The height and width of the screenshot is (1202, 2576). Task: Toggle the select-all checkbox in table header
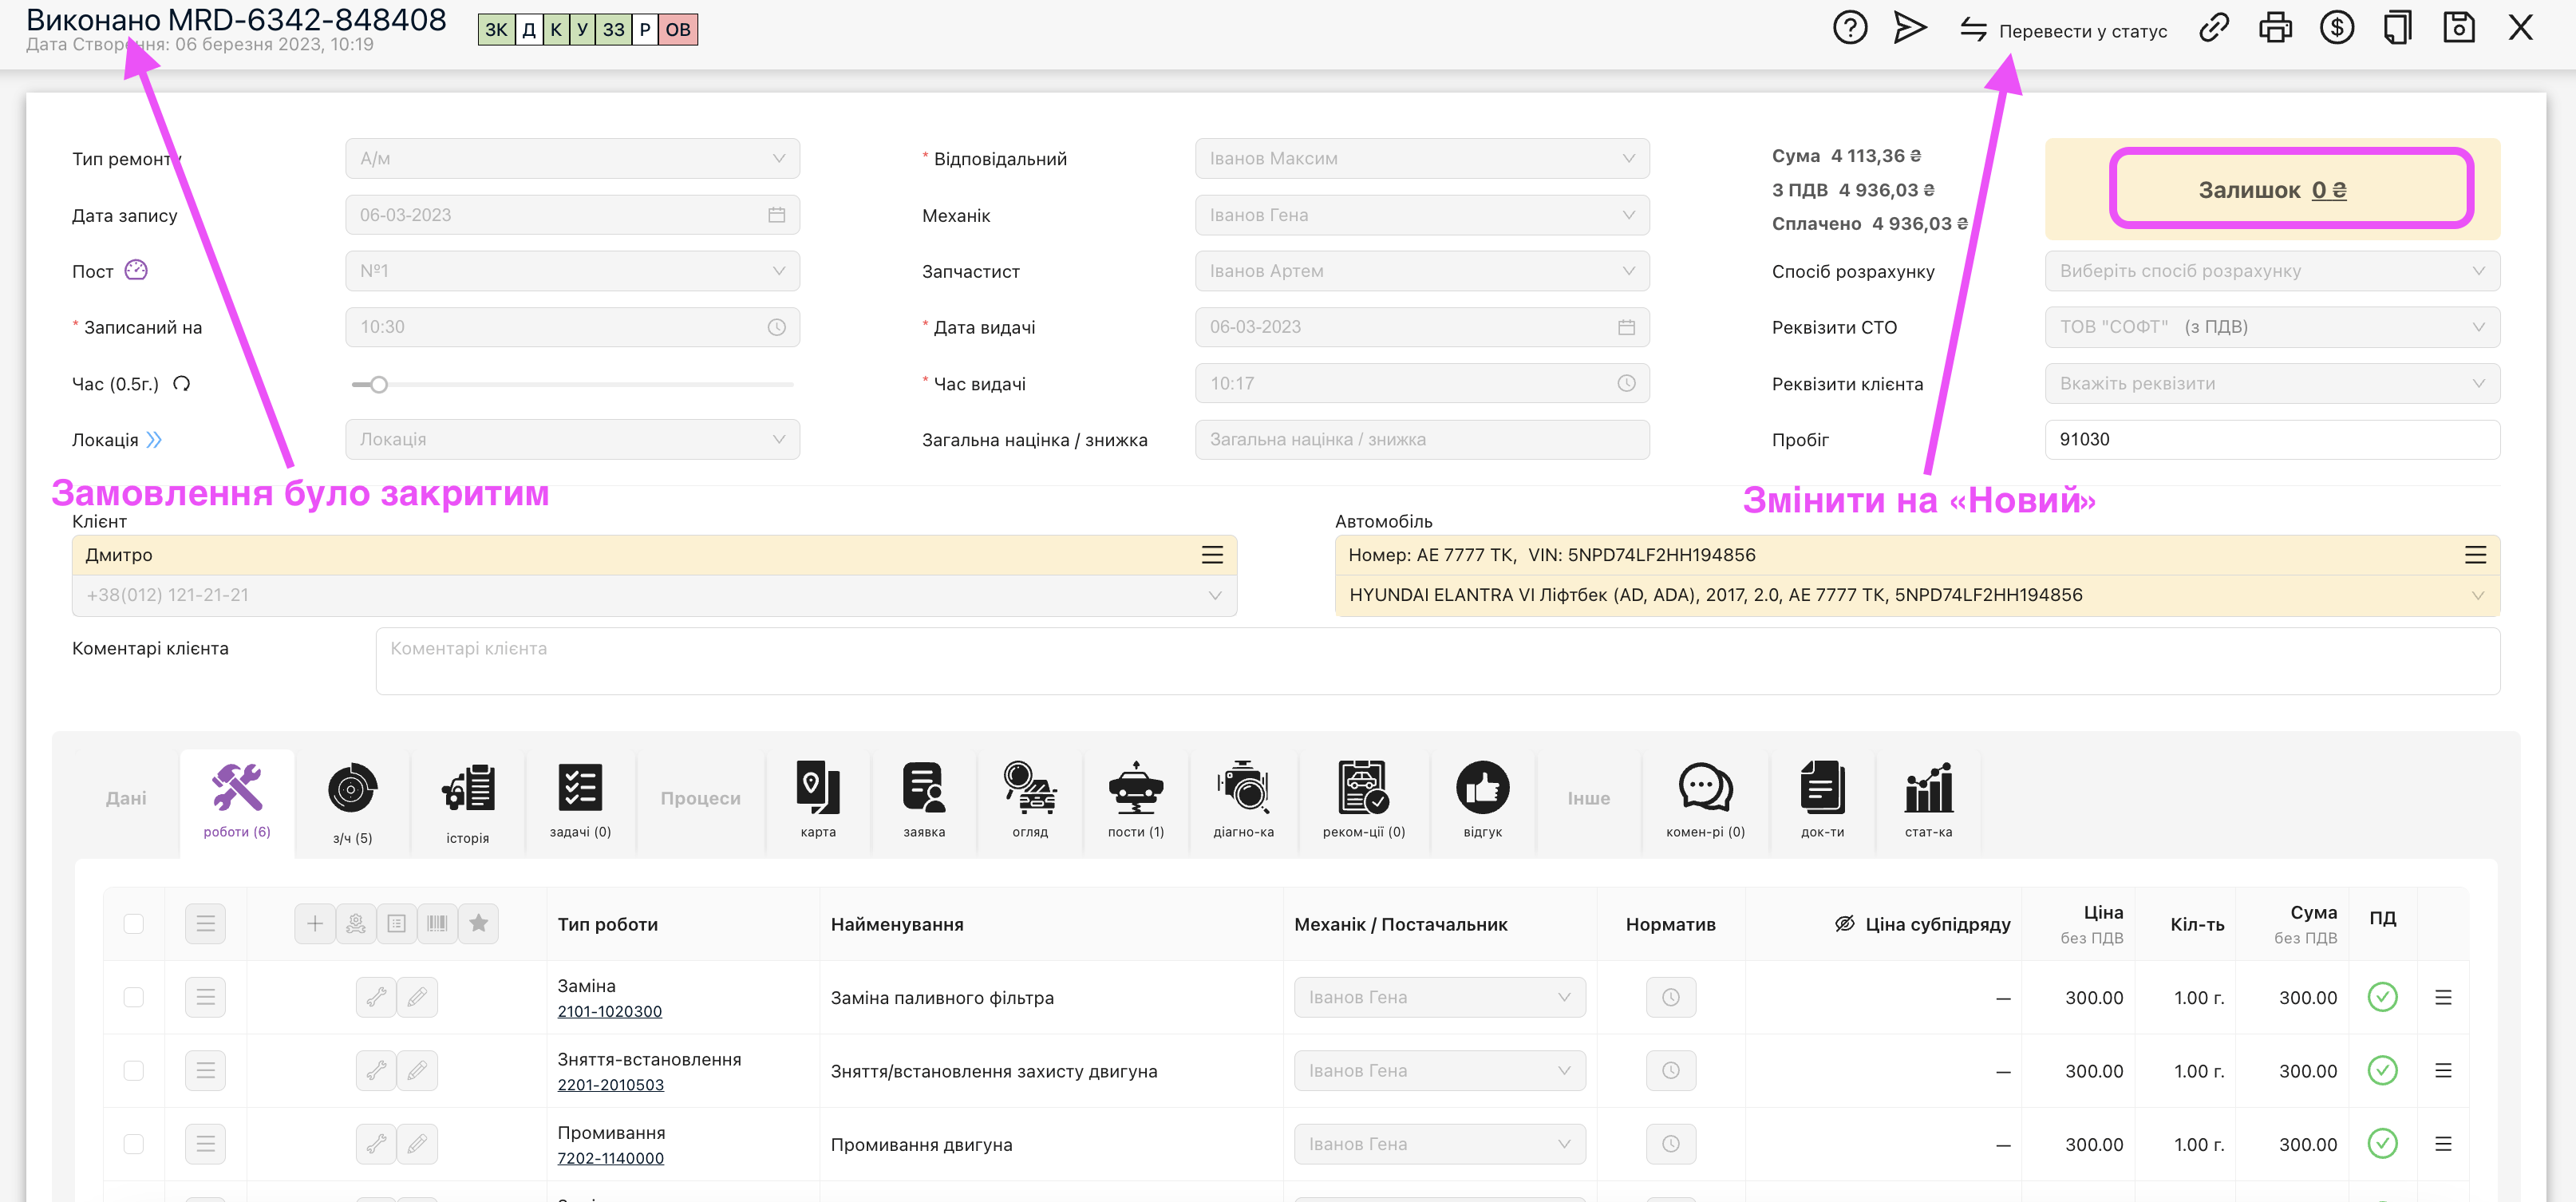click(133, 923)
